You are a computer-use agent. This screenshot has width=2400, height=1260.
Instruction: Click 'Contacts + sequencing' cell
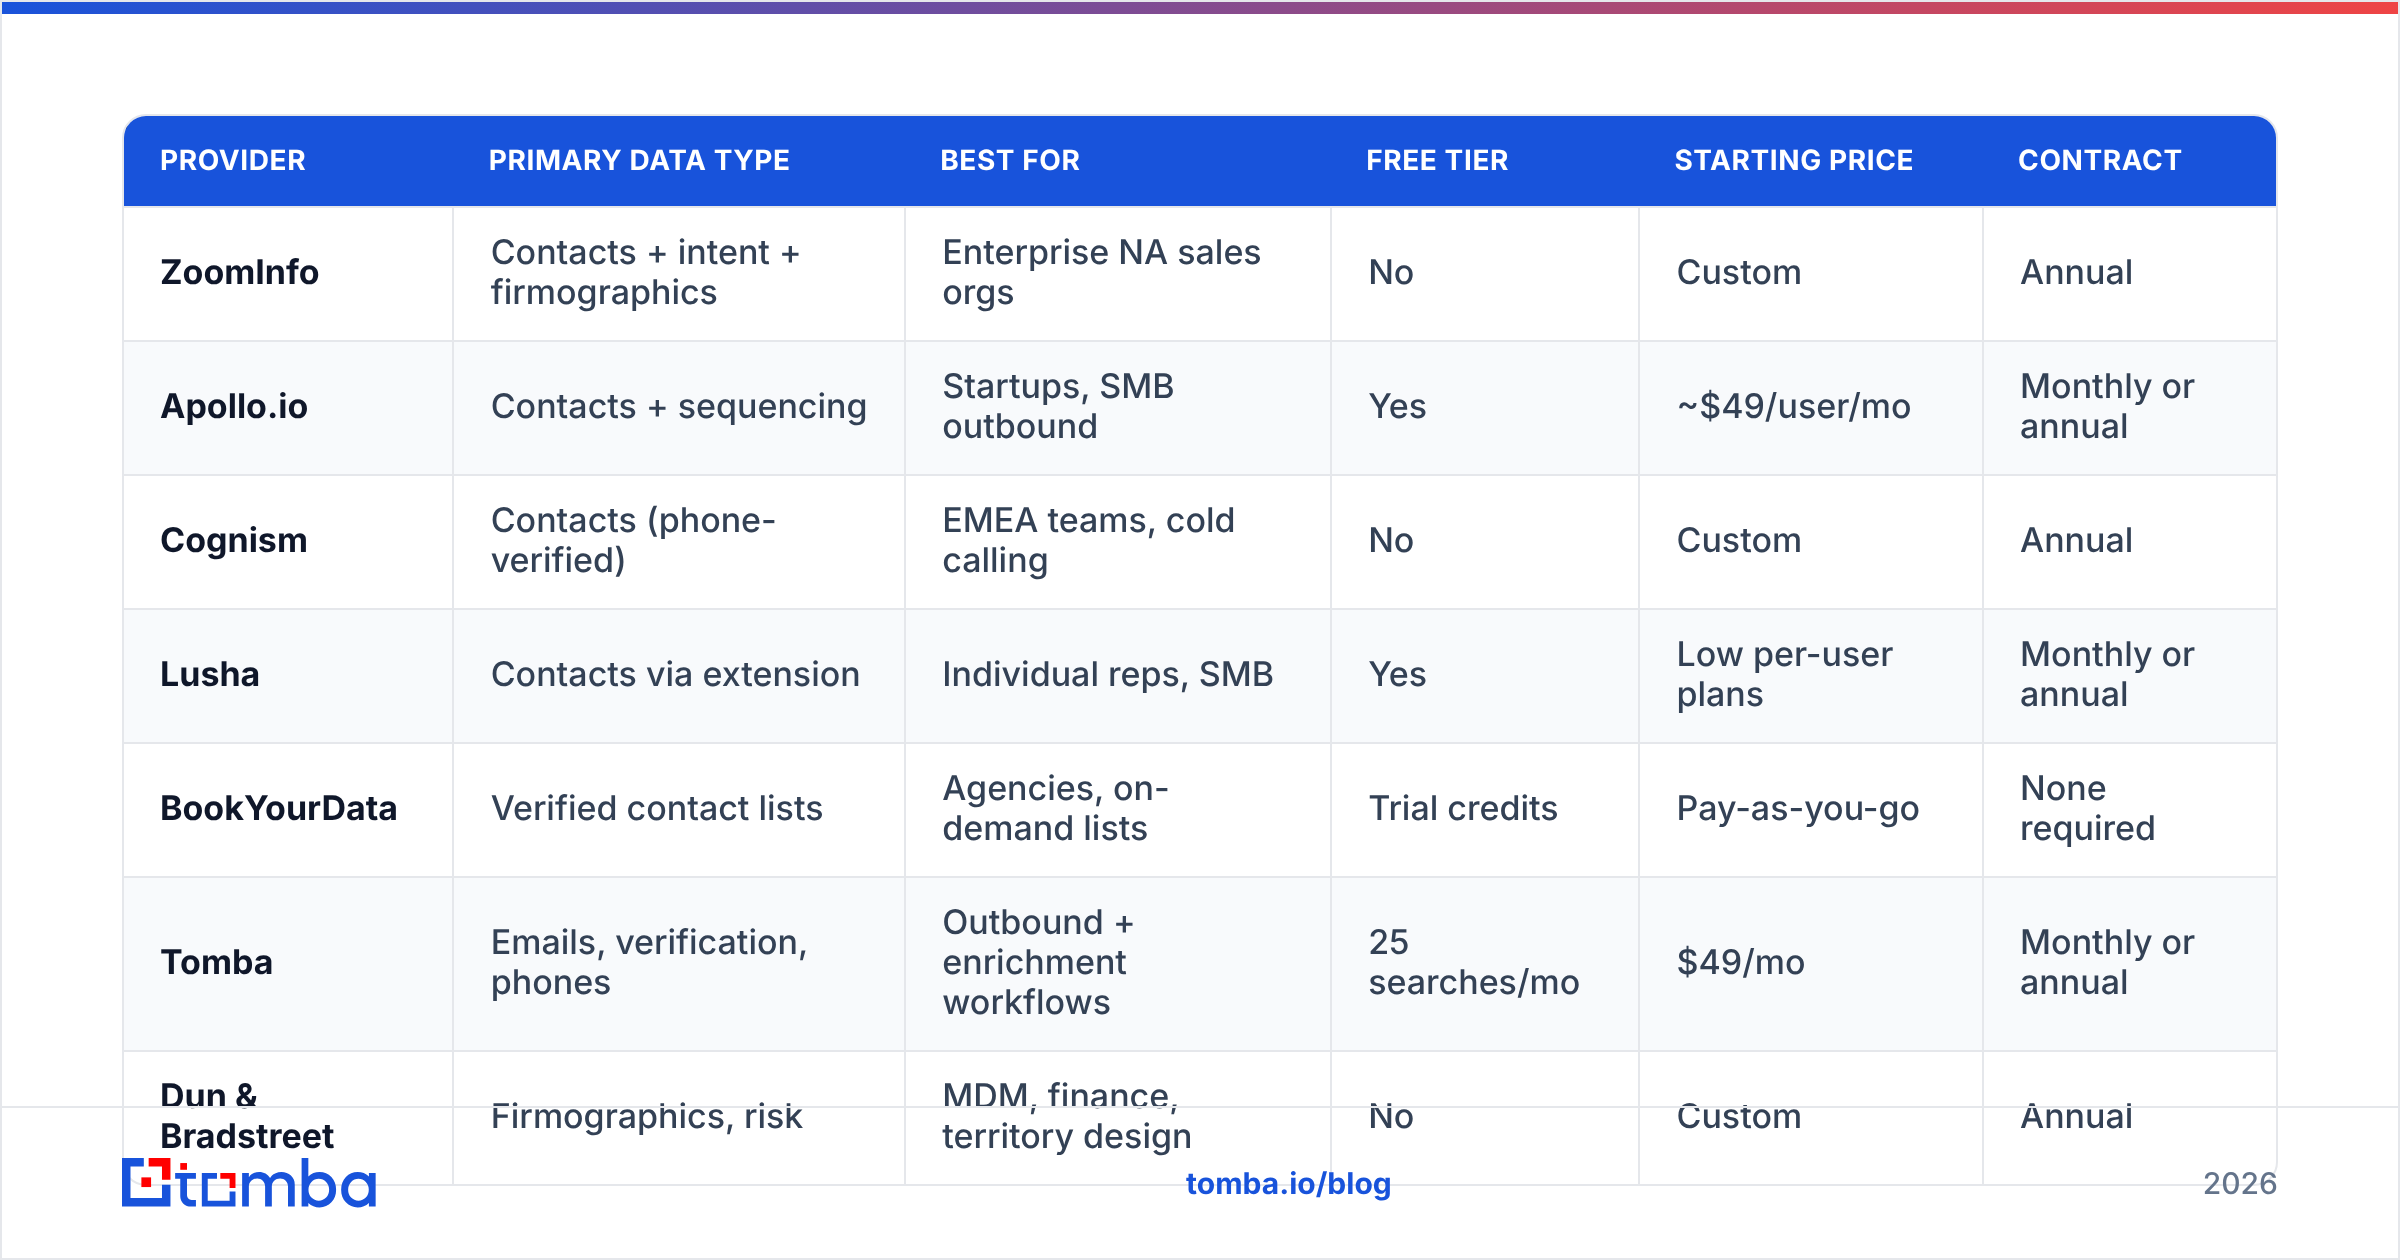coord(679,407)
